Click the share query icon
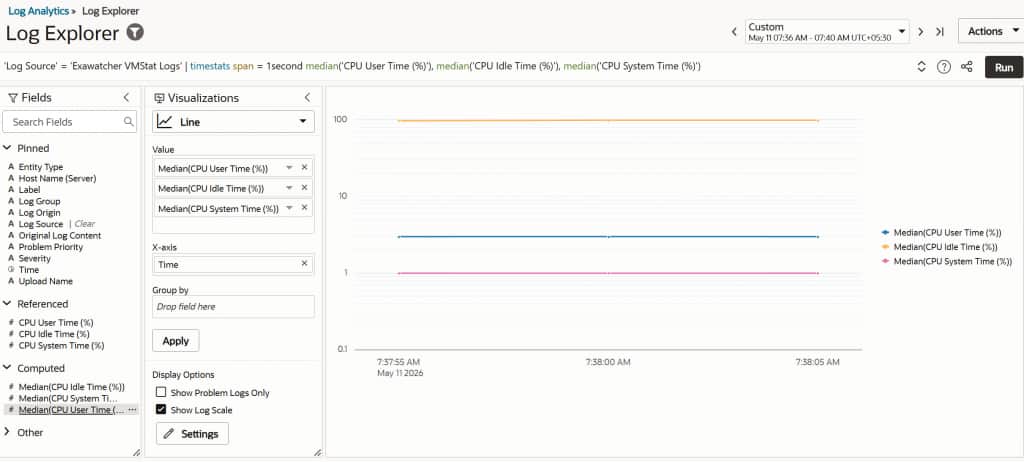The image size is (1024, 462). (x=967, y=67)
